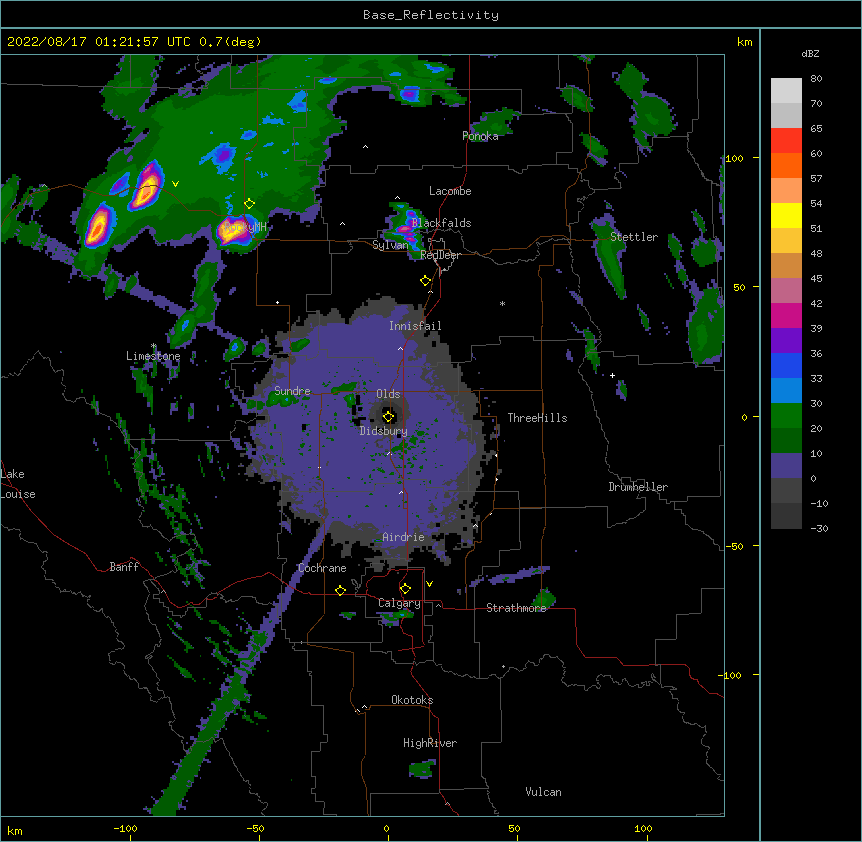Click the 45 value on the dBZ legend
Image resolution: width=862 pixels, height=842 pixels.
coord(816,278)
